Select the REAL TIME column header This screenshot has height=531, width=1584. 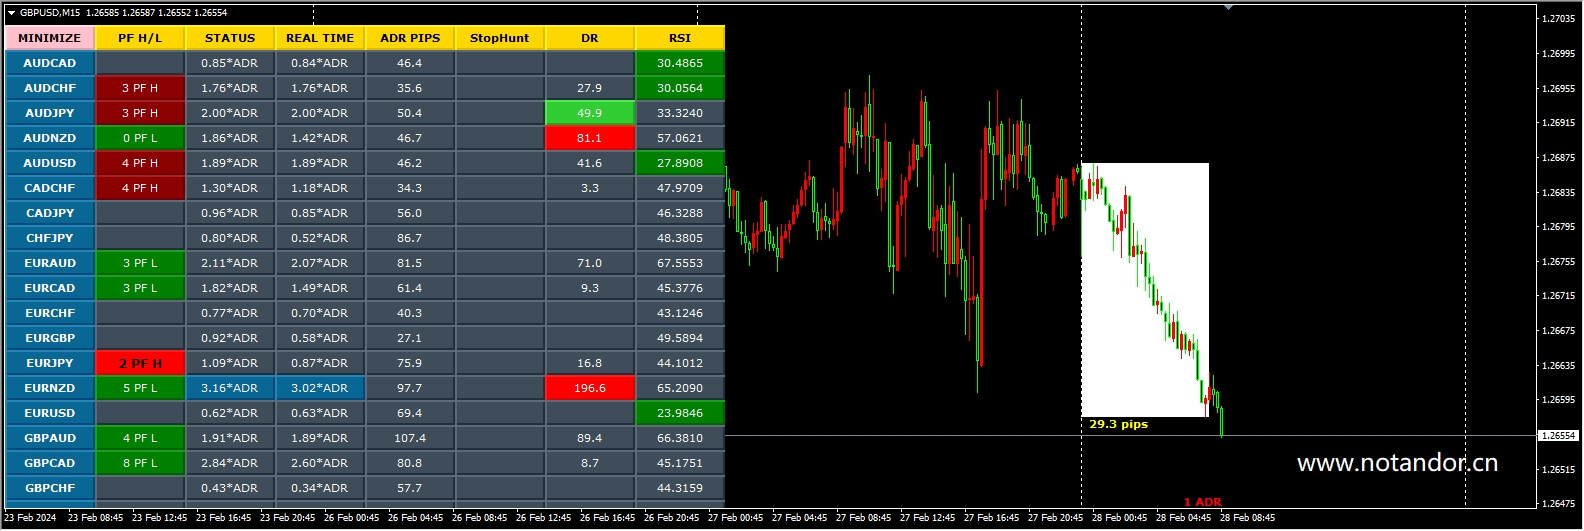point(320,38)
